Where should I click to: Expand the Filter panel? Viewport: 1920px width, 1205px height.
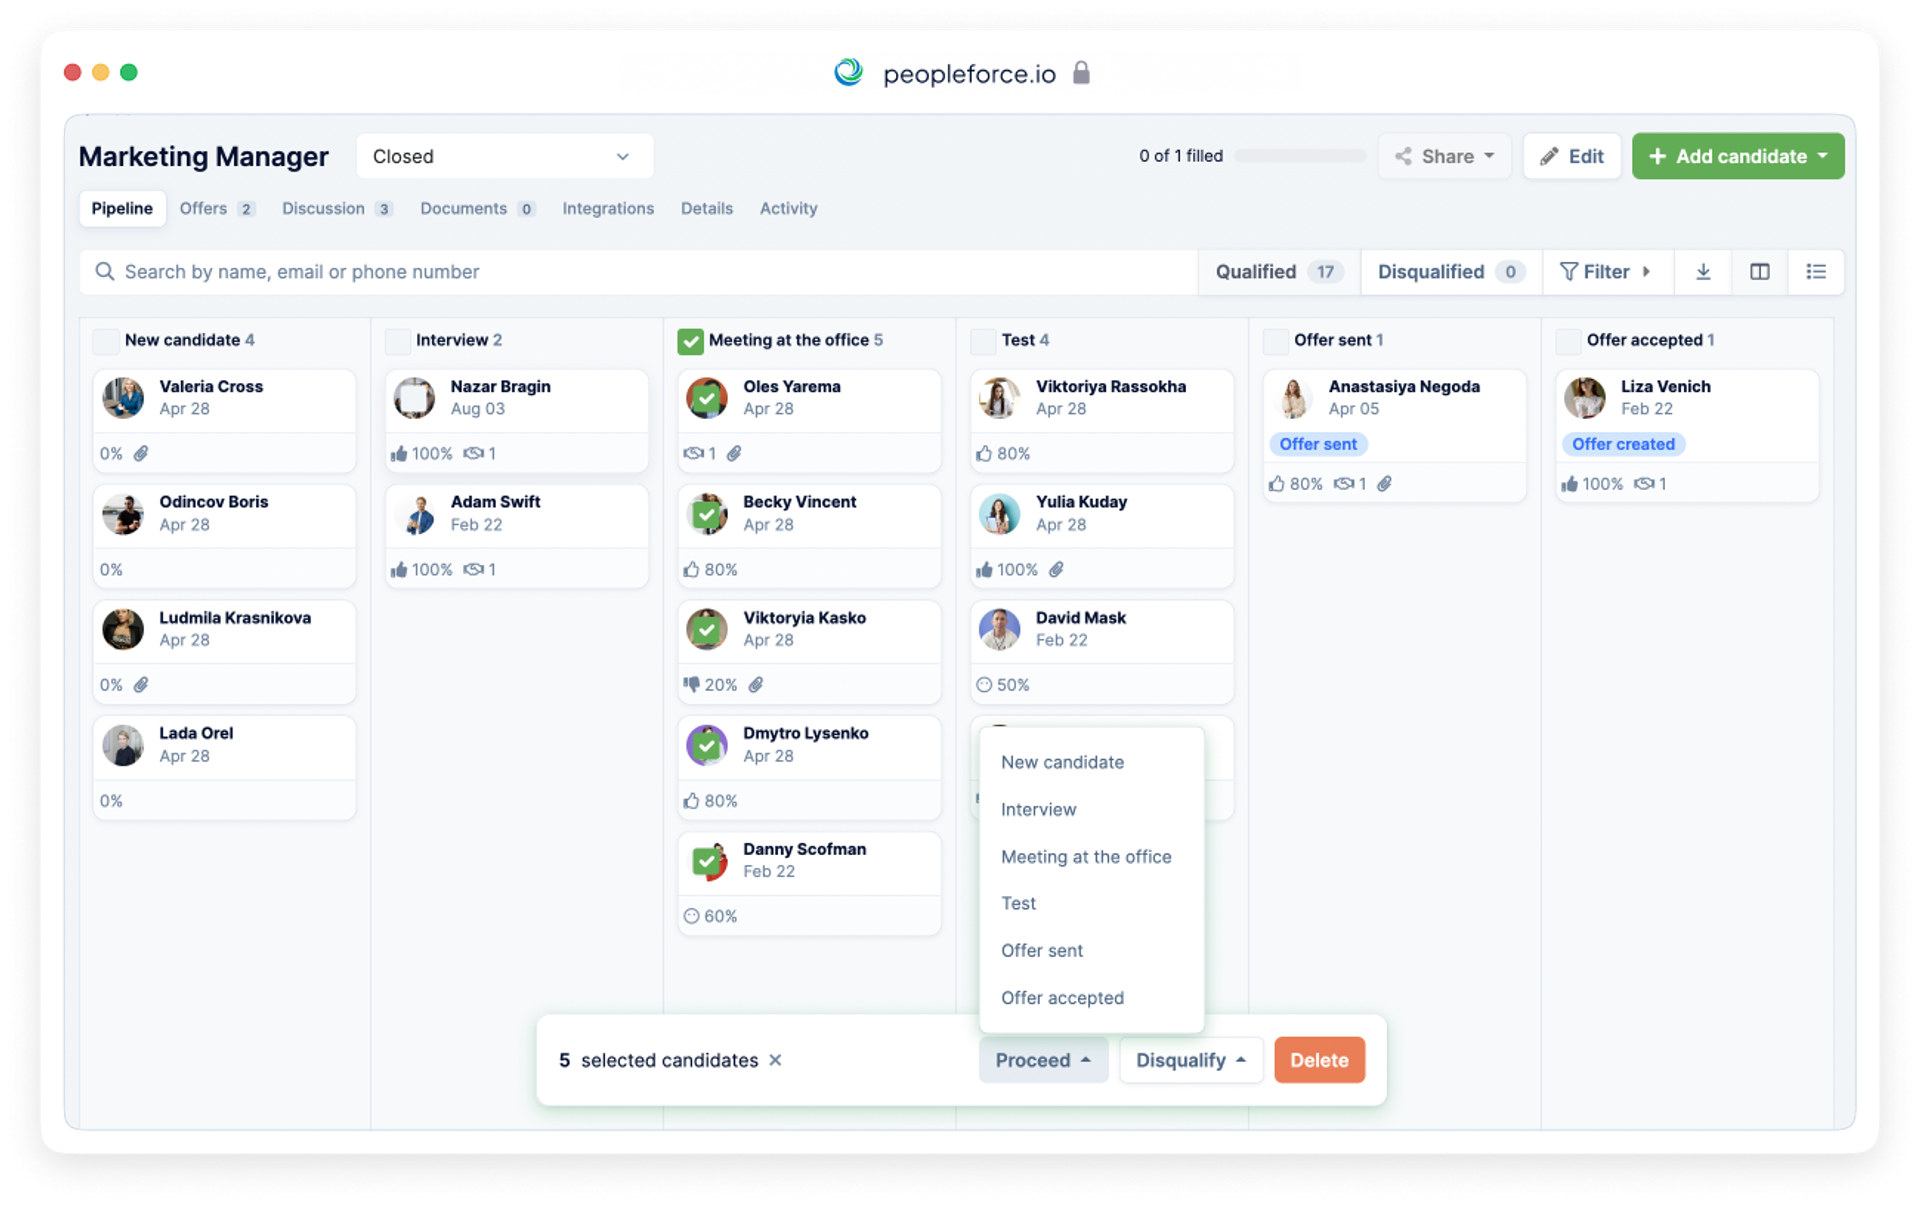point(1606,272)
